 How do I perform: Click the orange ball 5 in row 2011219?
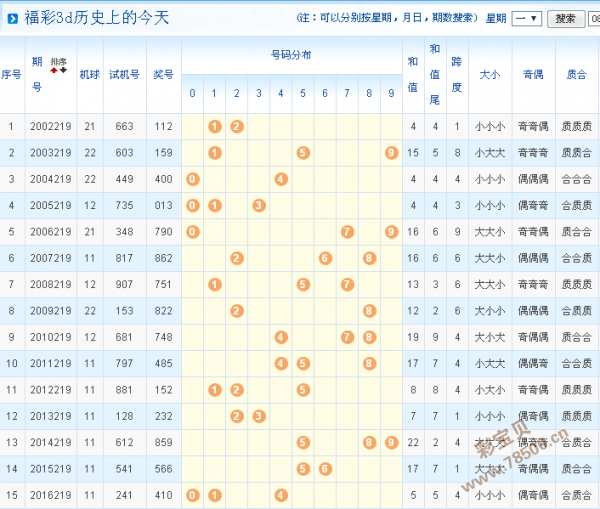tap(303, 363)
